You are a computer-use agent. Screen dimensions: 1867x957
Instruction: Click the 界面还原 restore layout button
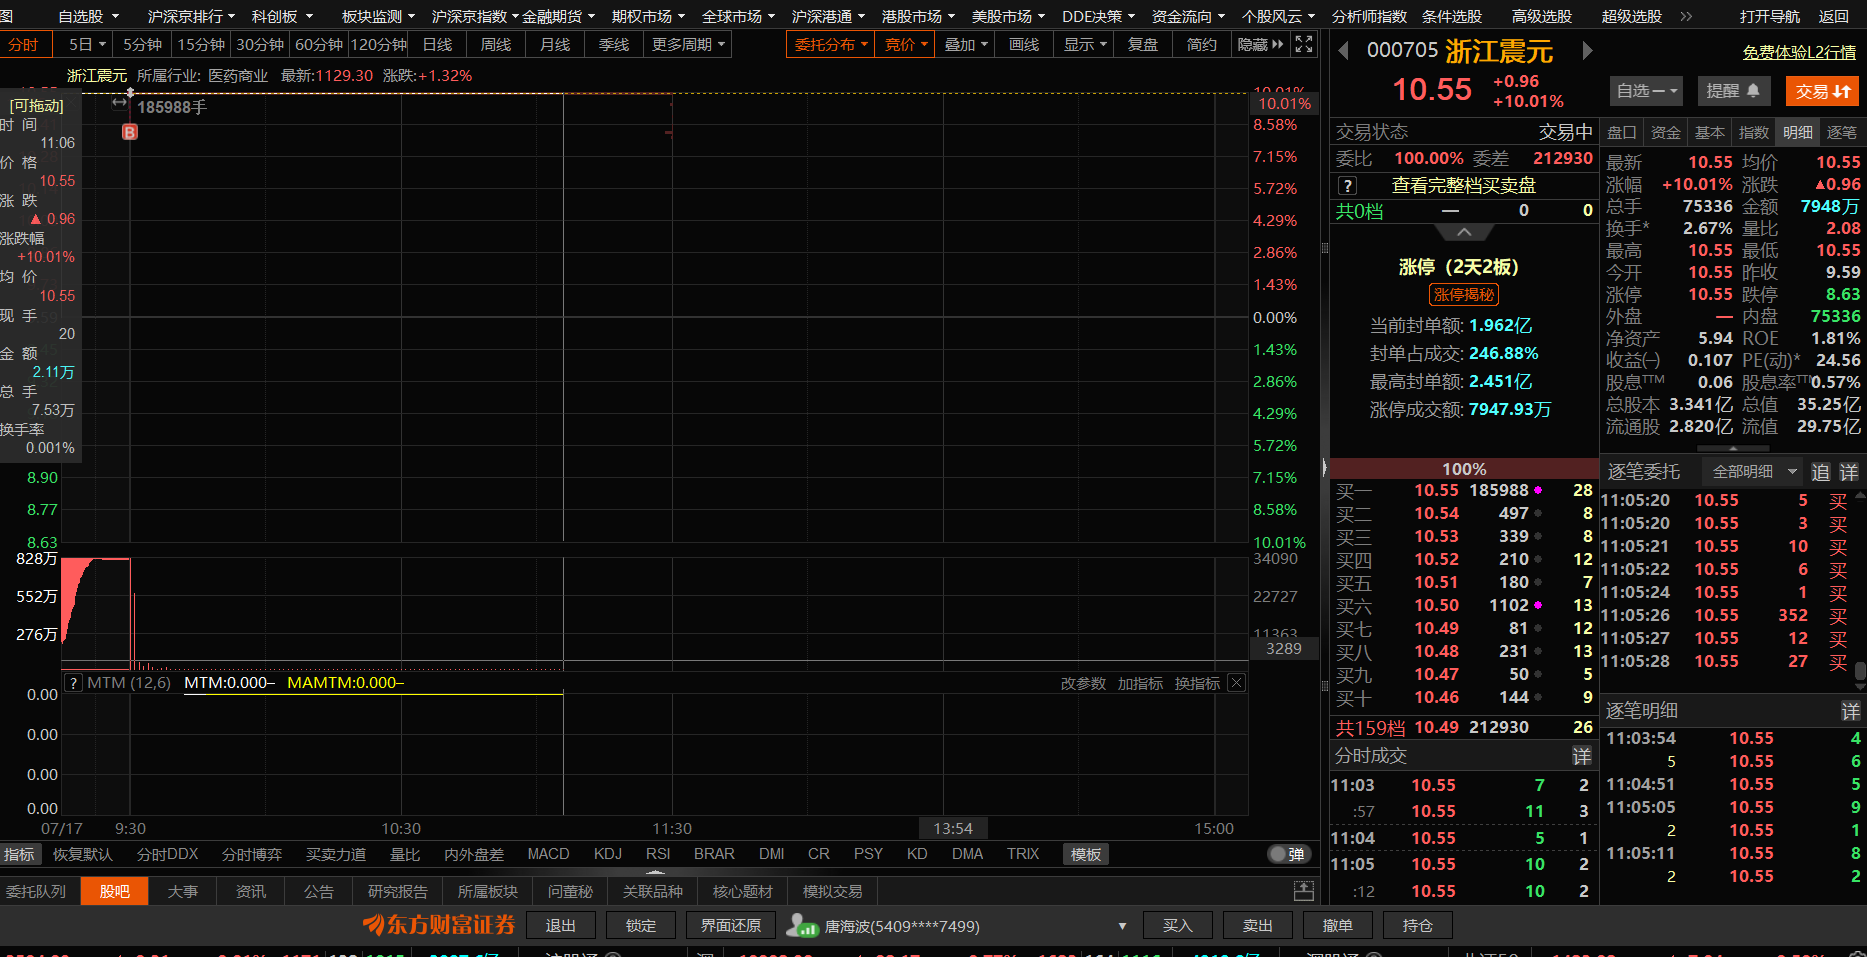tap(731, 925)
